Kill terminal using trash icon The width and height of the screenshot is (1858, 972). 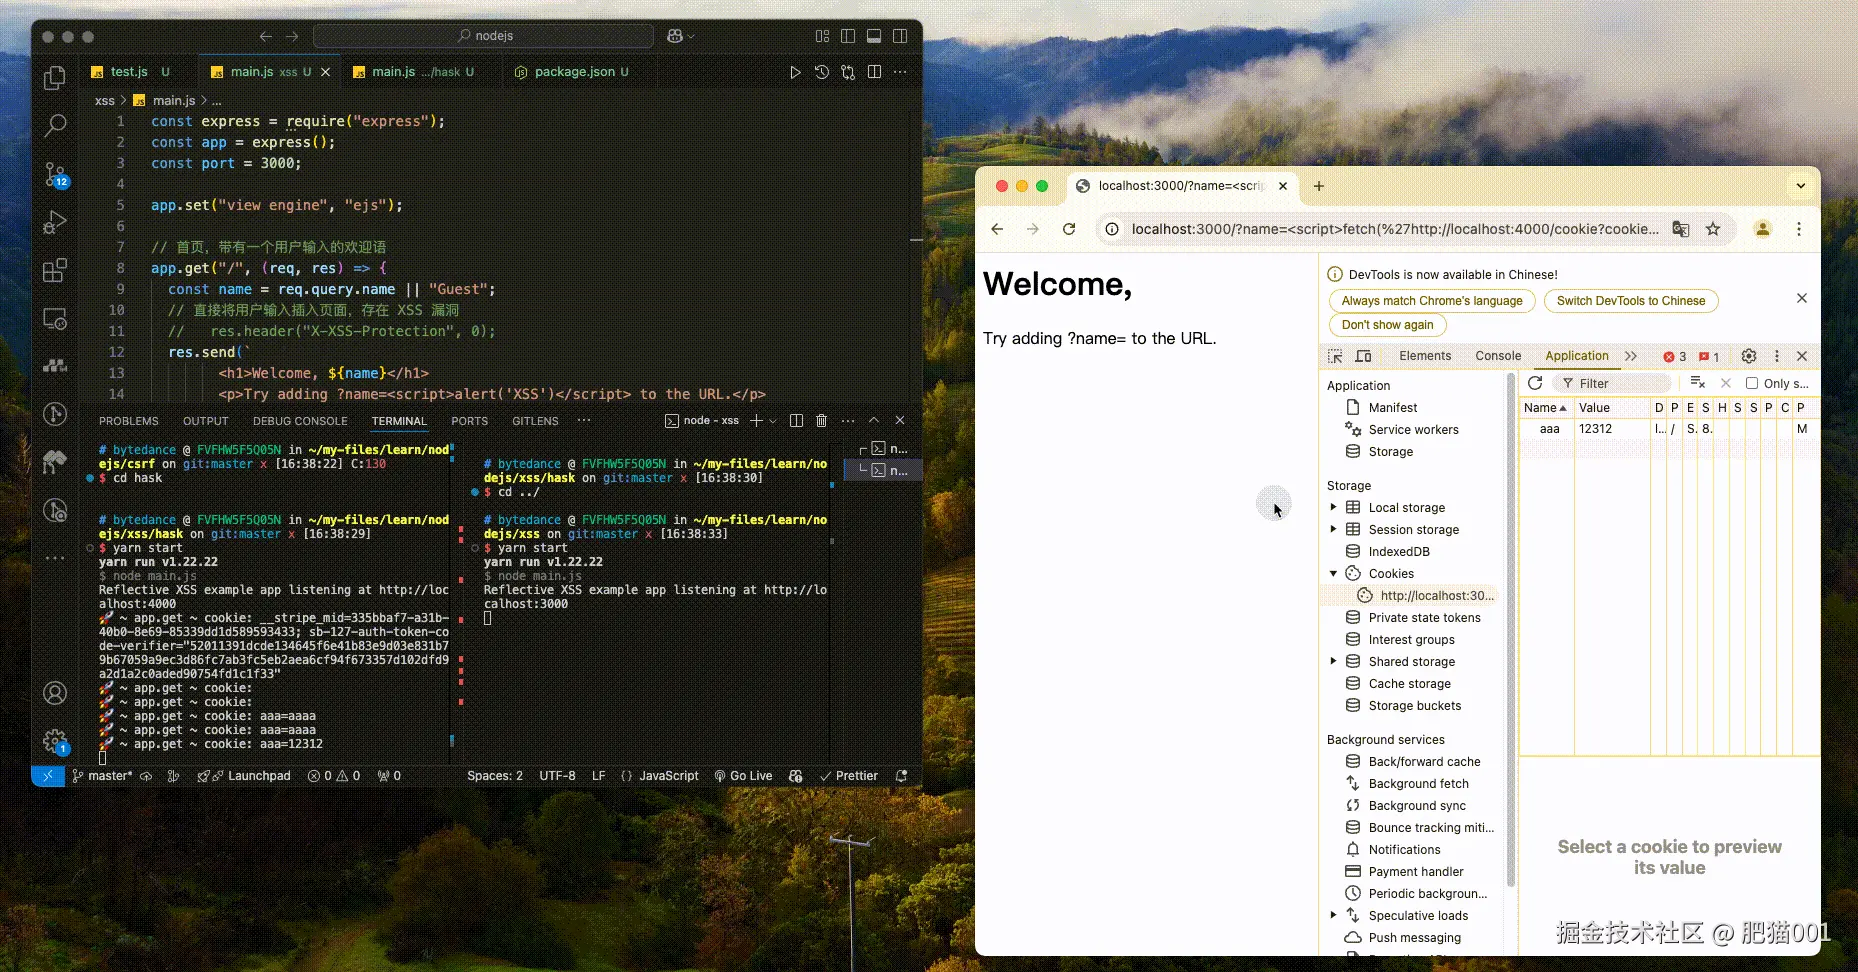click(x=822, y=421)
